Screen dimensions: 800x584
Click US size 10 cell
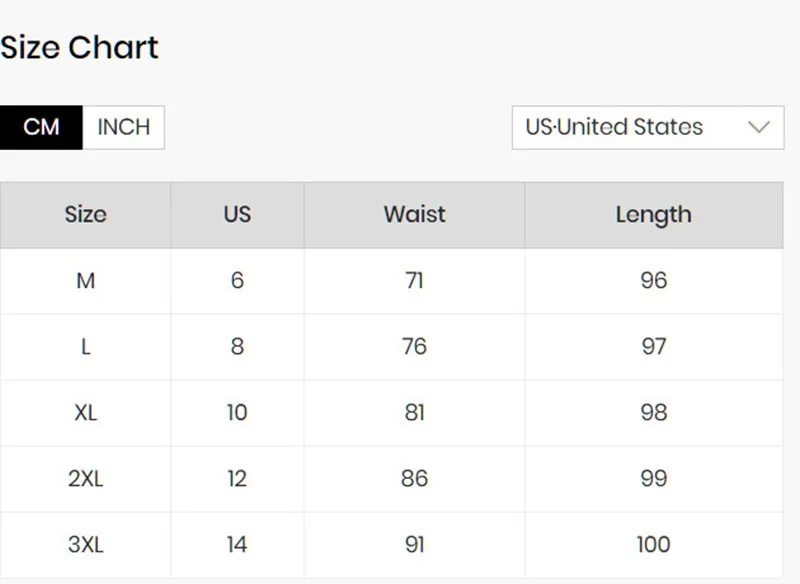pyautogui.click(x=237, y=412)
